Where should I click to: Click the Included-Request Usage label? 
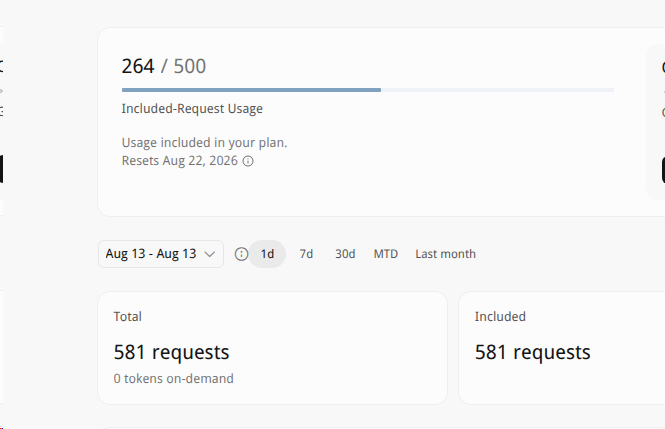click(x=192, y=109)
